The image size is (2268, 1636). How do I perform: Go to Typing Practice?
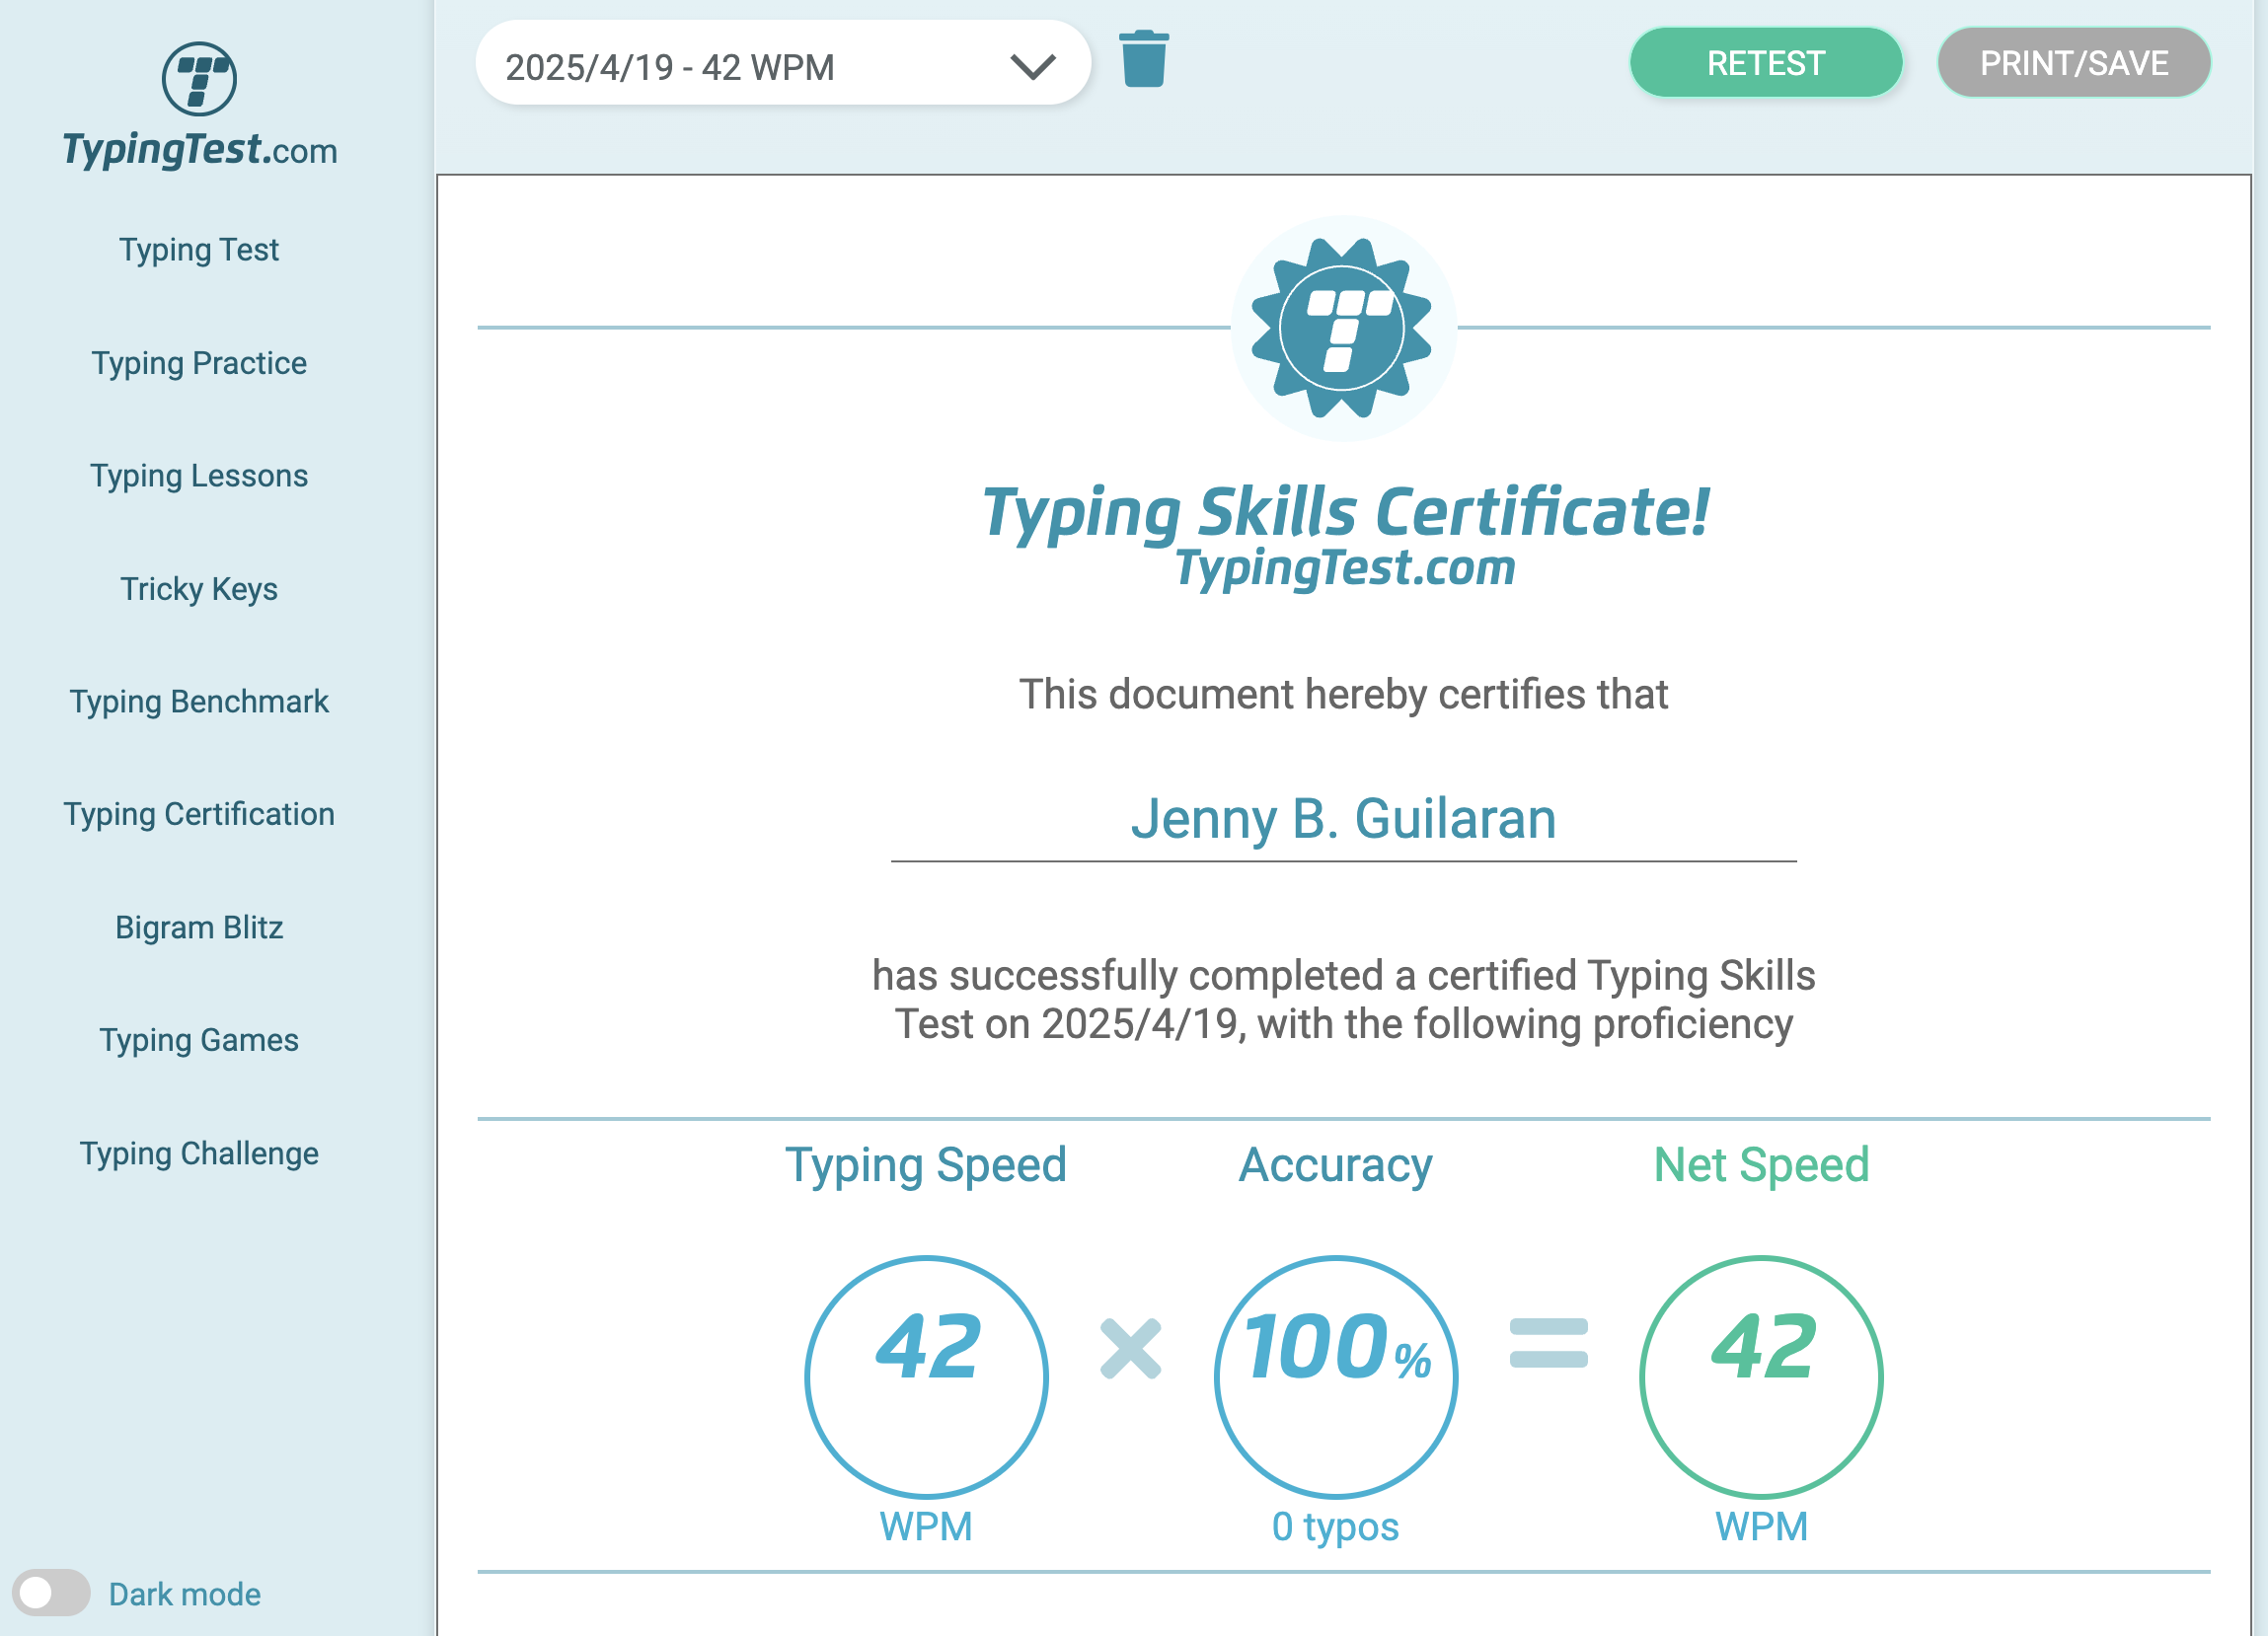click(x=199, y=363)
